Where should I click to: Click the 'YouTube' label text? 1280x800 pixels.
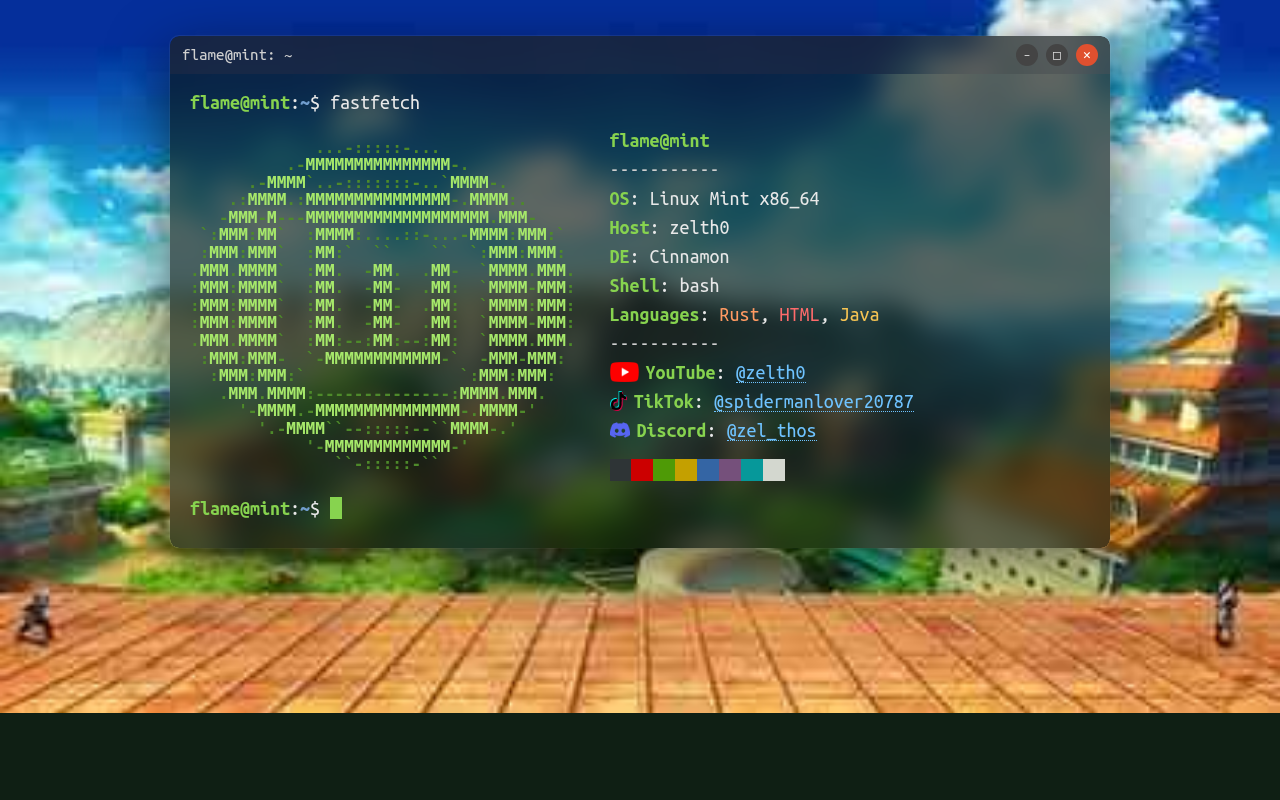click(680, 373)
